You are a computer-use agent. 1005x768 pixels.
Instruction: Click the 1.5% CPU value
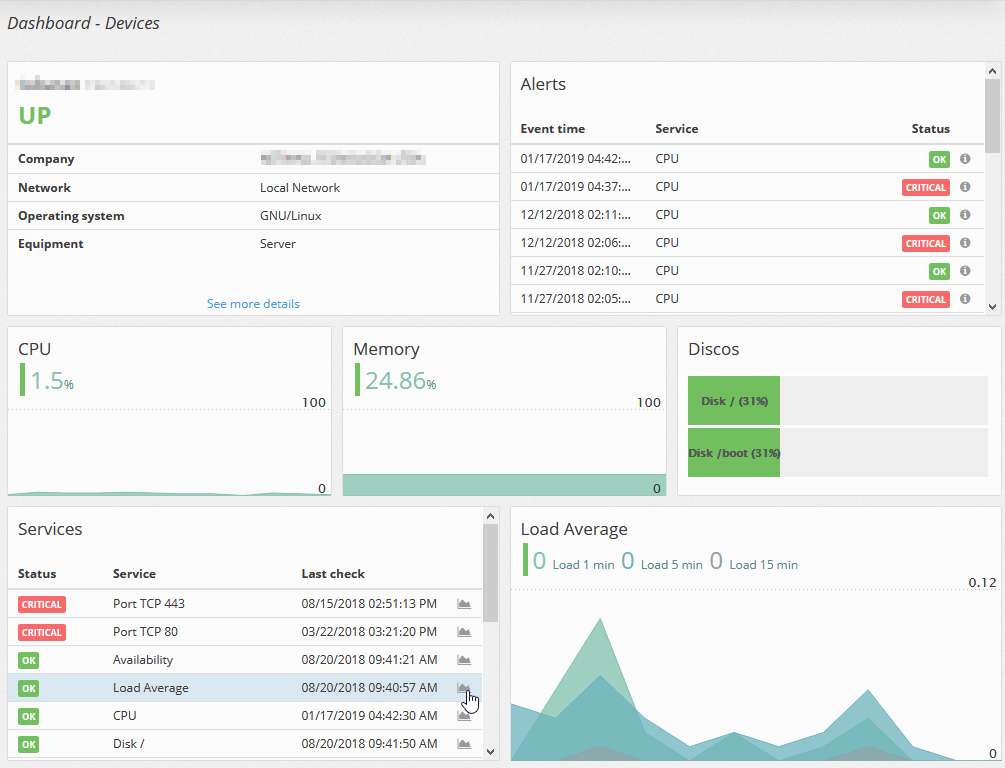52,381
